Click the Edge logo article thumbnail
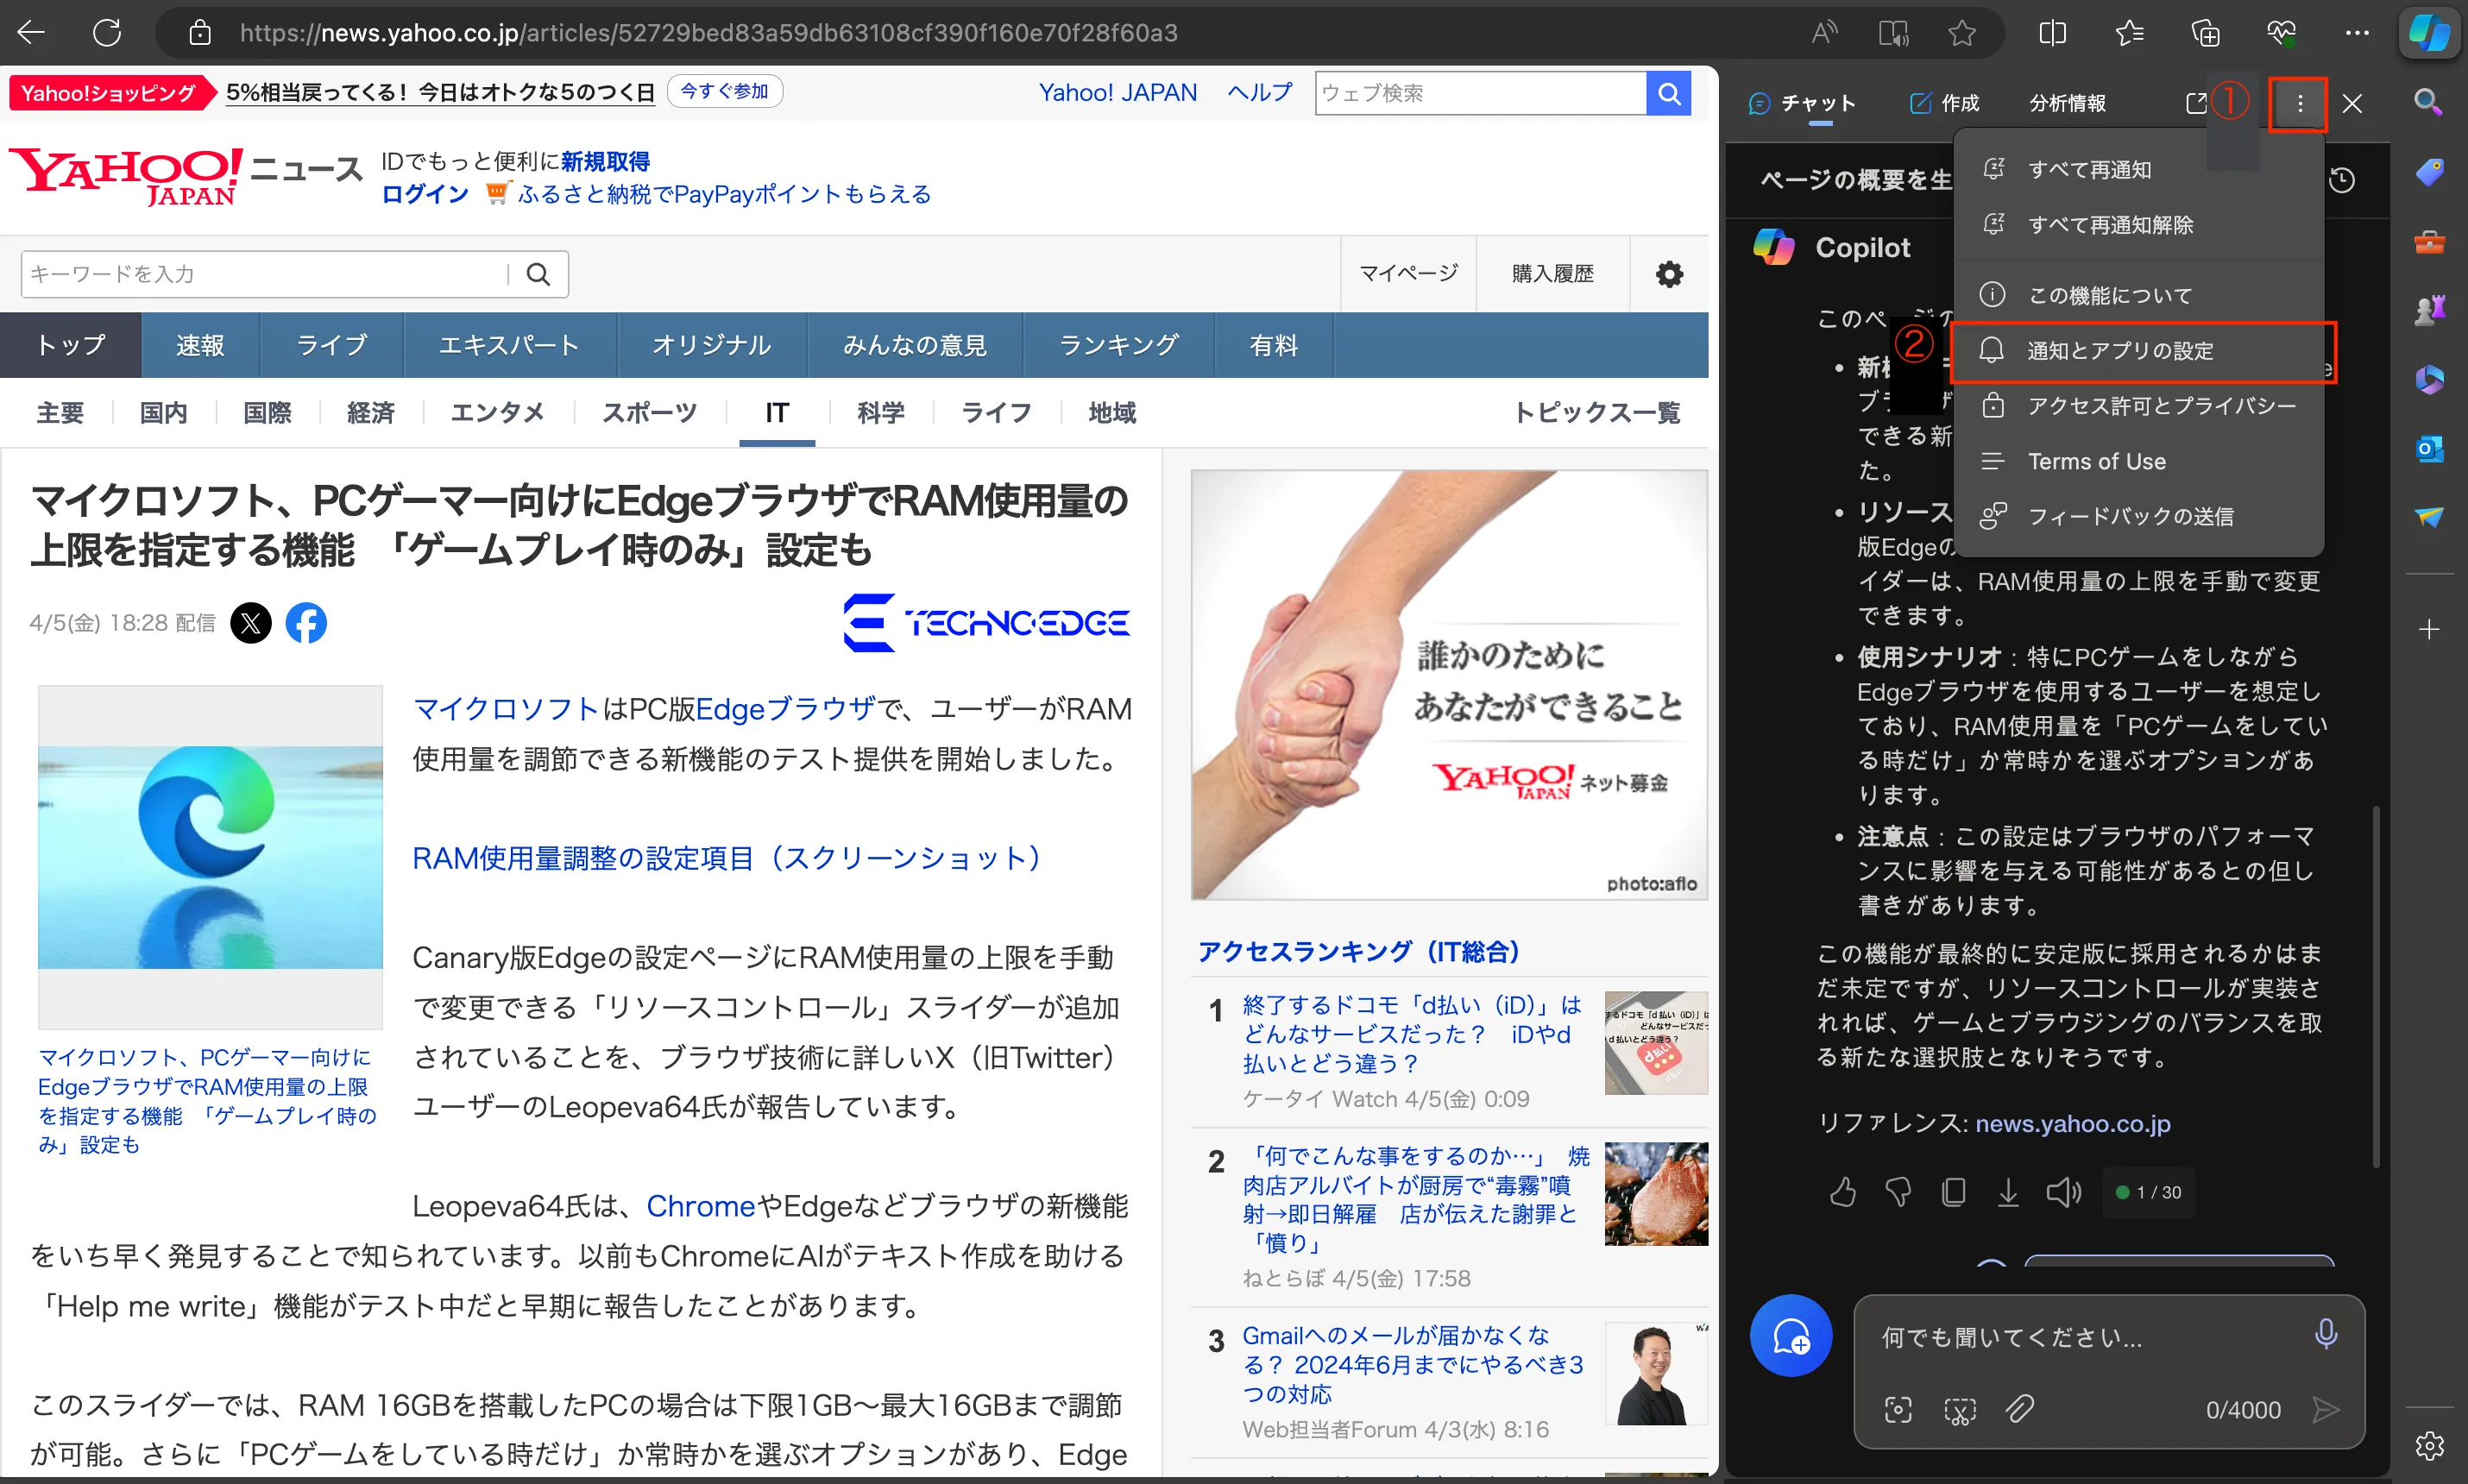The height and width of the screenshot is (1484, 2468). click(210, 857)
